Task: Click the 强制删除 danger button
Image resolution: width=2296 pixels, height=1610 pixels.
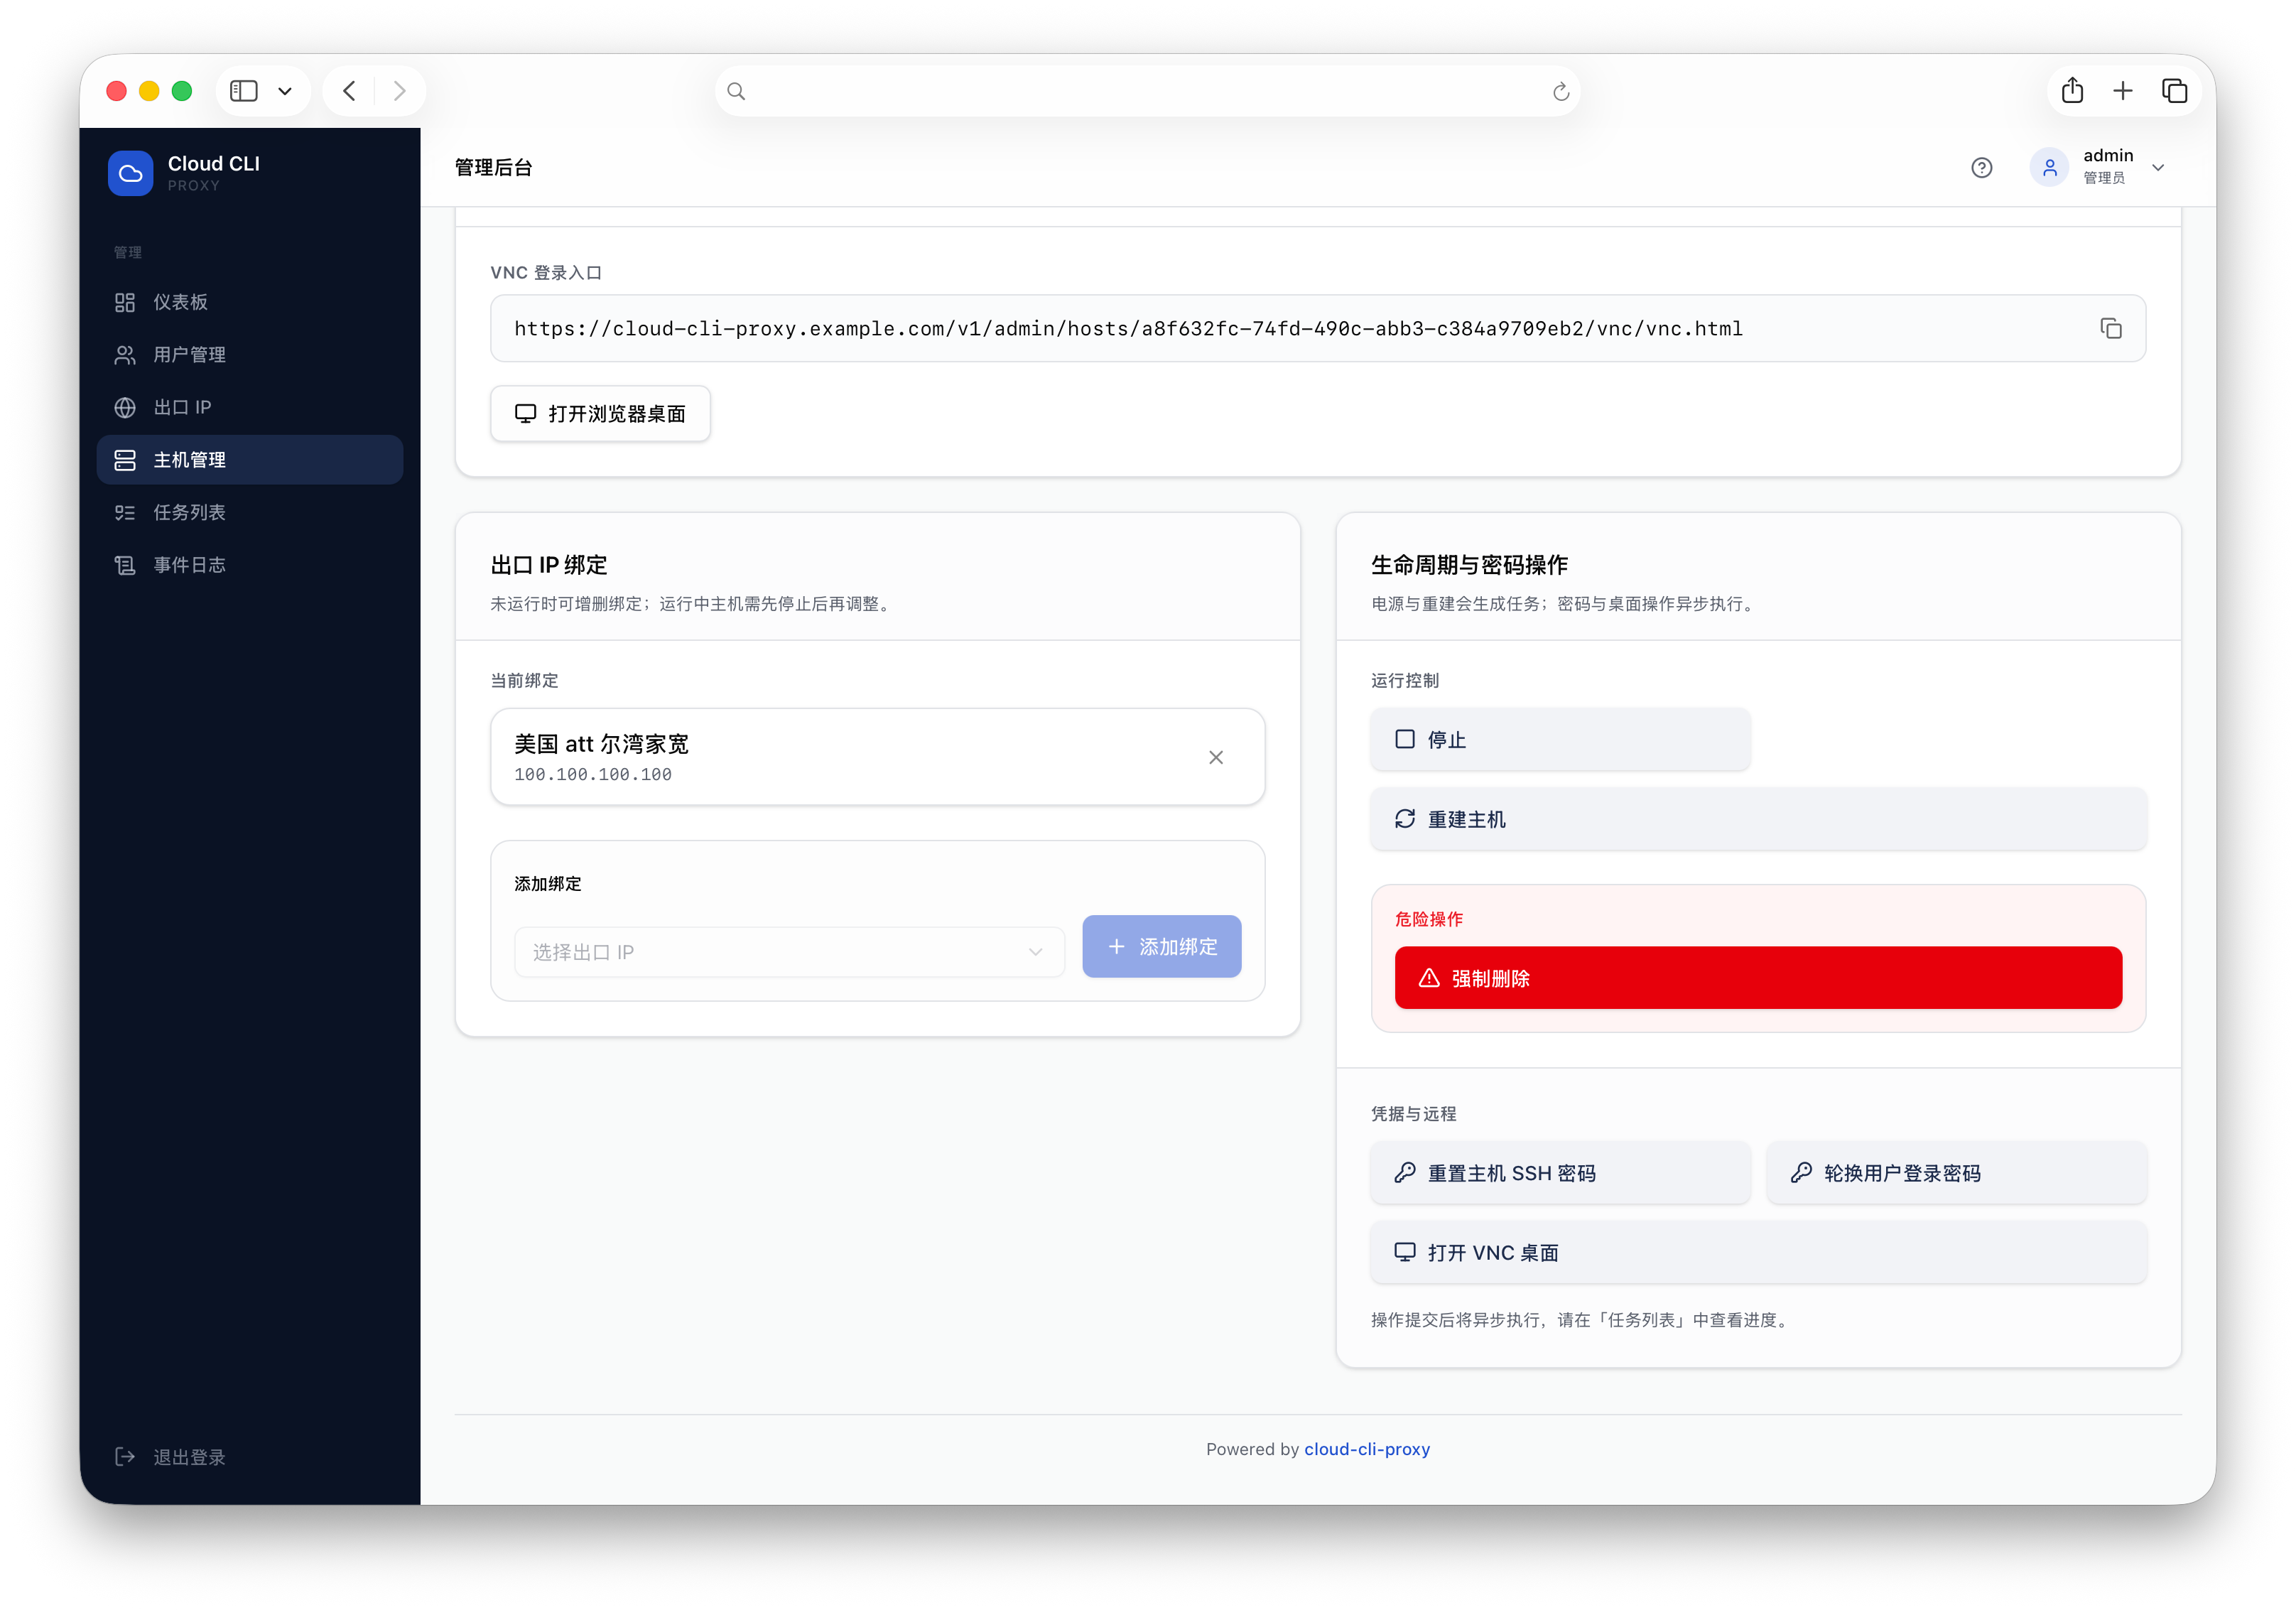Action: (1757, 978)
